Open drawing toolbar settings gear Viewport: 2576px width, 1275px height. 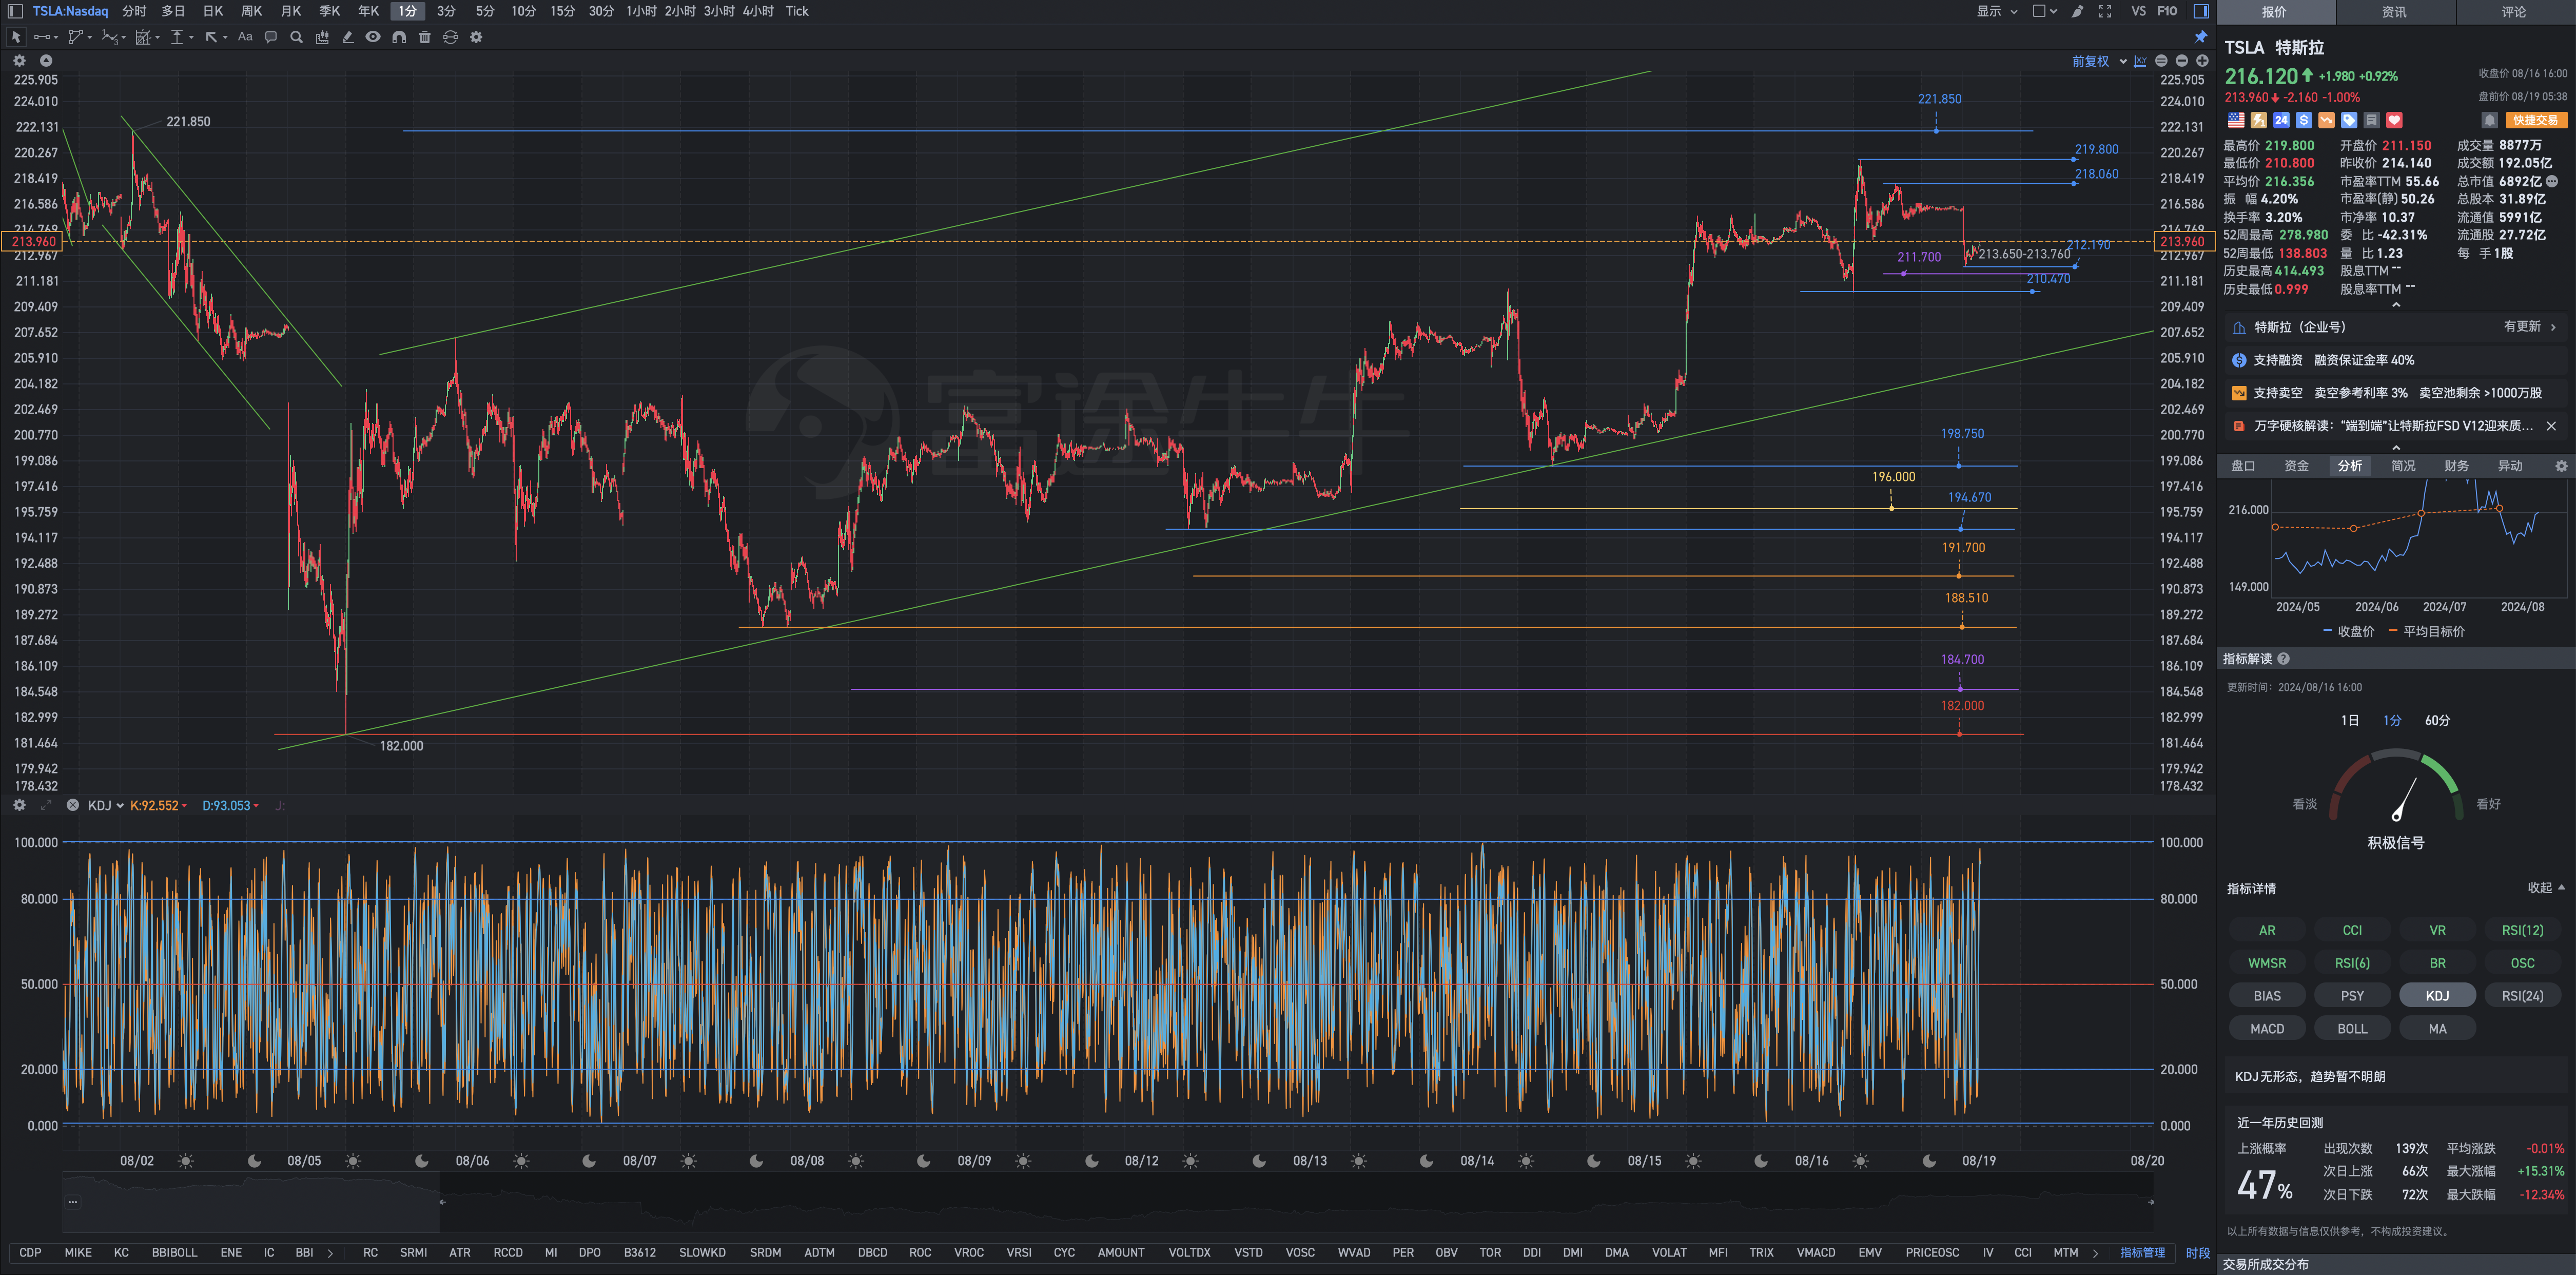476,37
